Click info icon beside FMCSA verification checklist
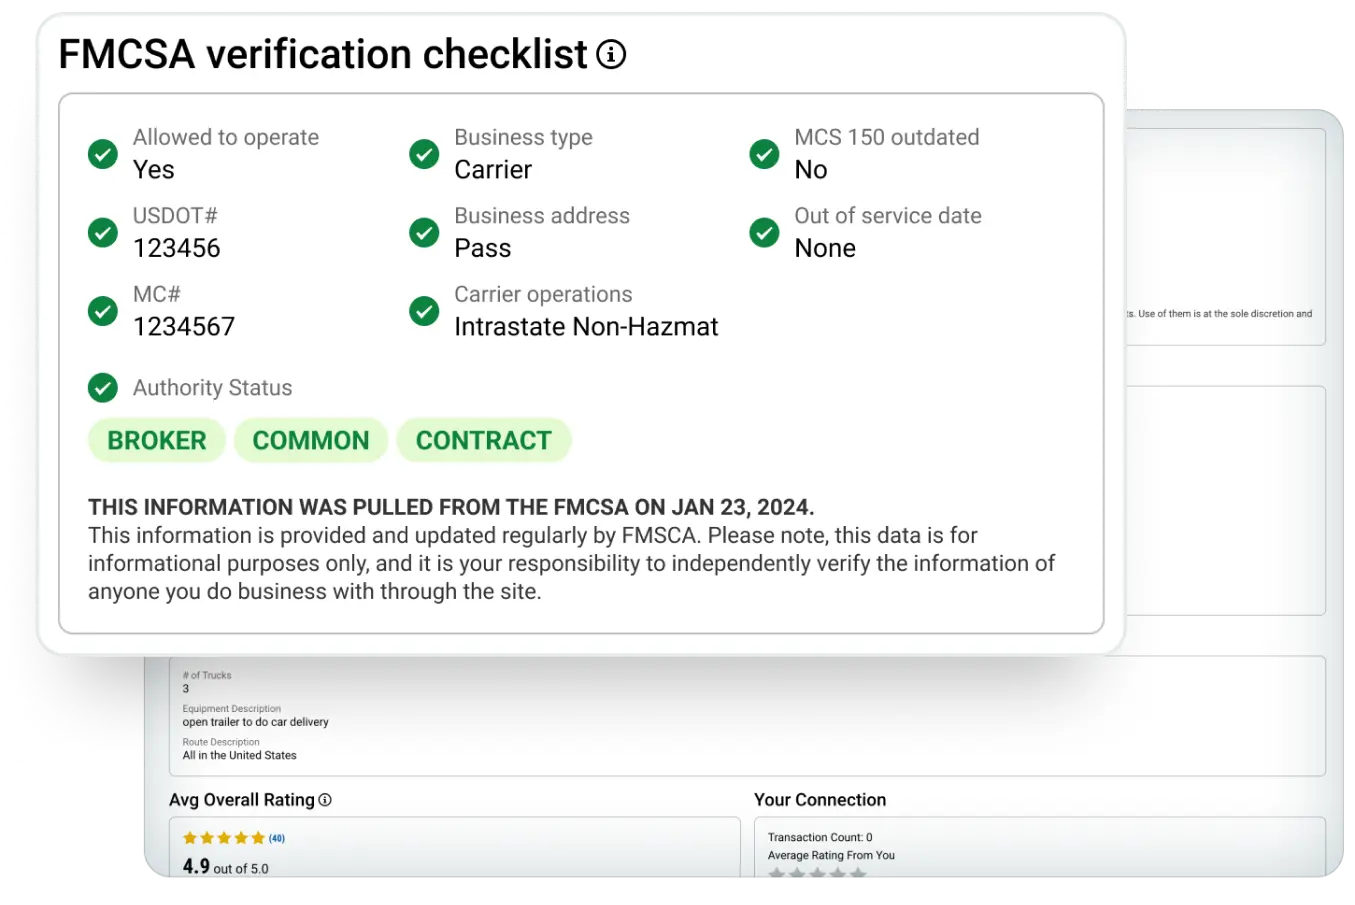This screenshot has width=1355, height=905. [611, 54]
